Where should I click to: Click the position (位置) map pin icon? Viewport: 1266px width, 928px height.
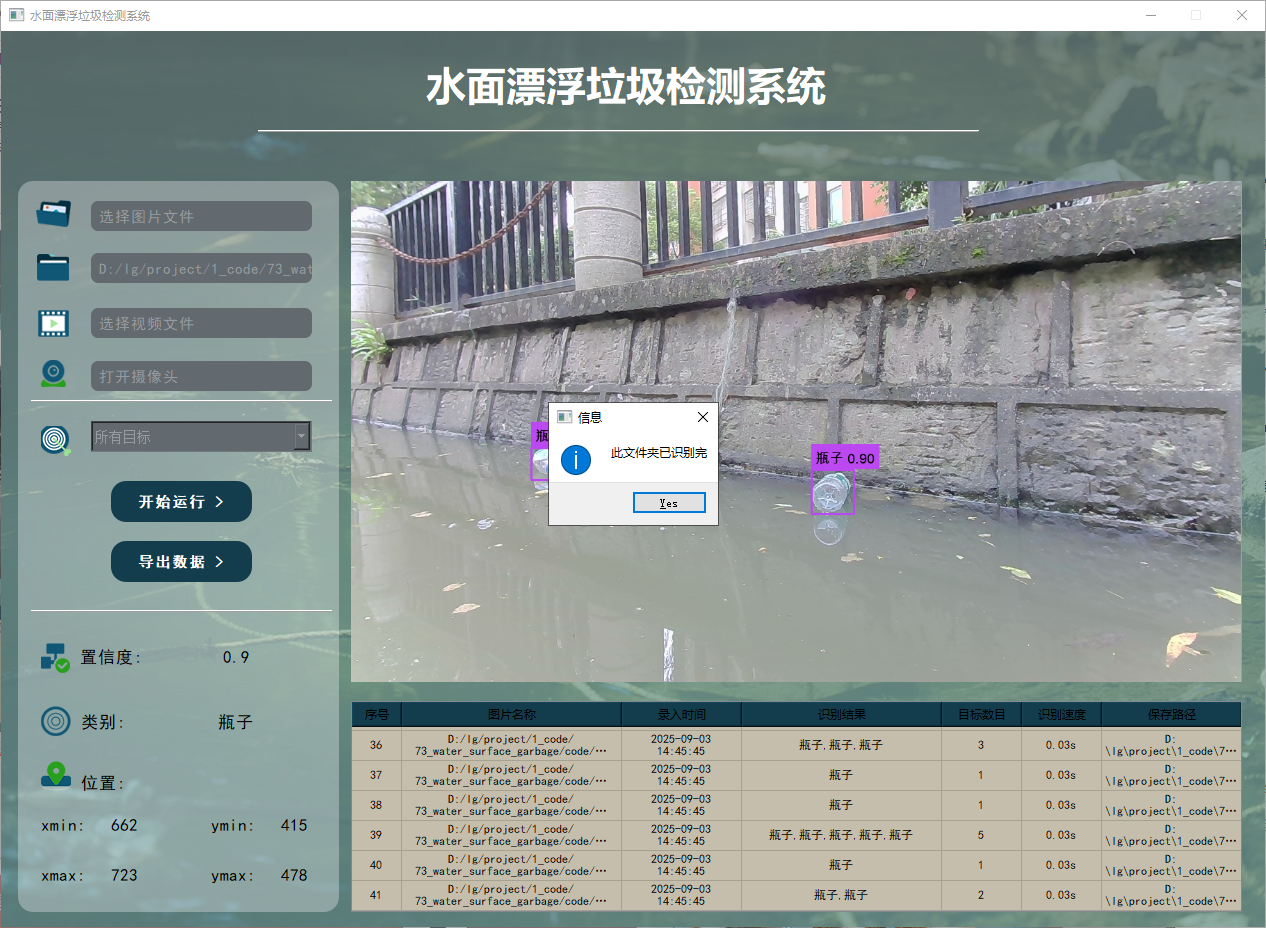click(55, 775)
